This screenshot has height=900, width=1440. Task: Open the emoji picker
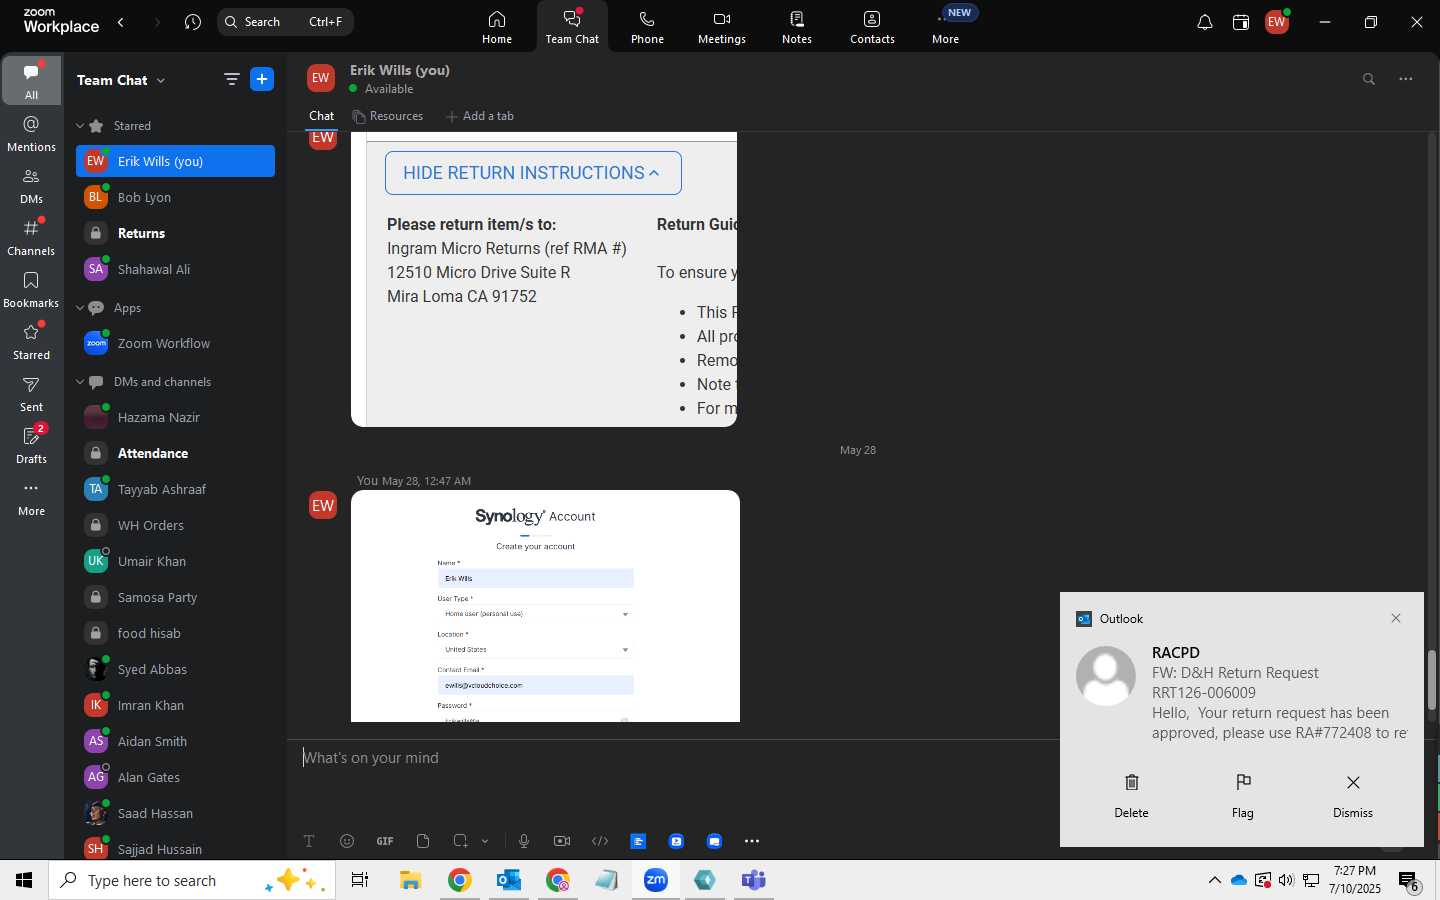click(347, 841)
